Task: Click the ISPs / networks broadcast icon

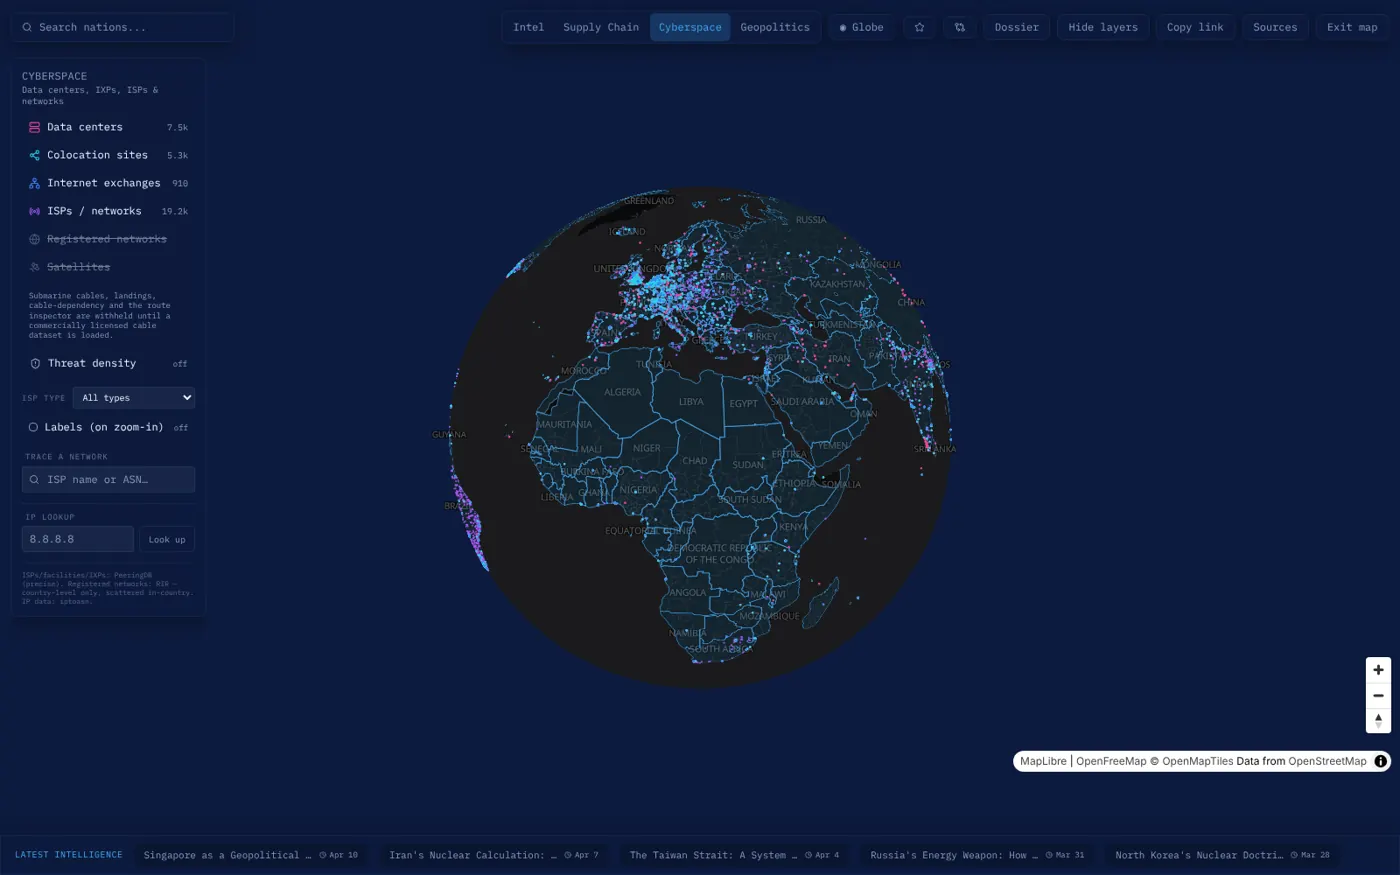Action: 34,211
